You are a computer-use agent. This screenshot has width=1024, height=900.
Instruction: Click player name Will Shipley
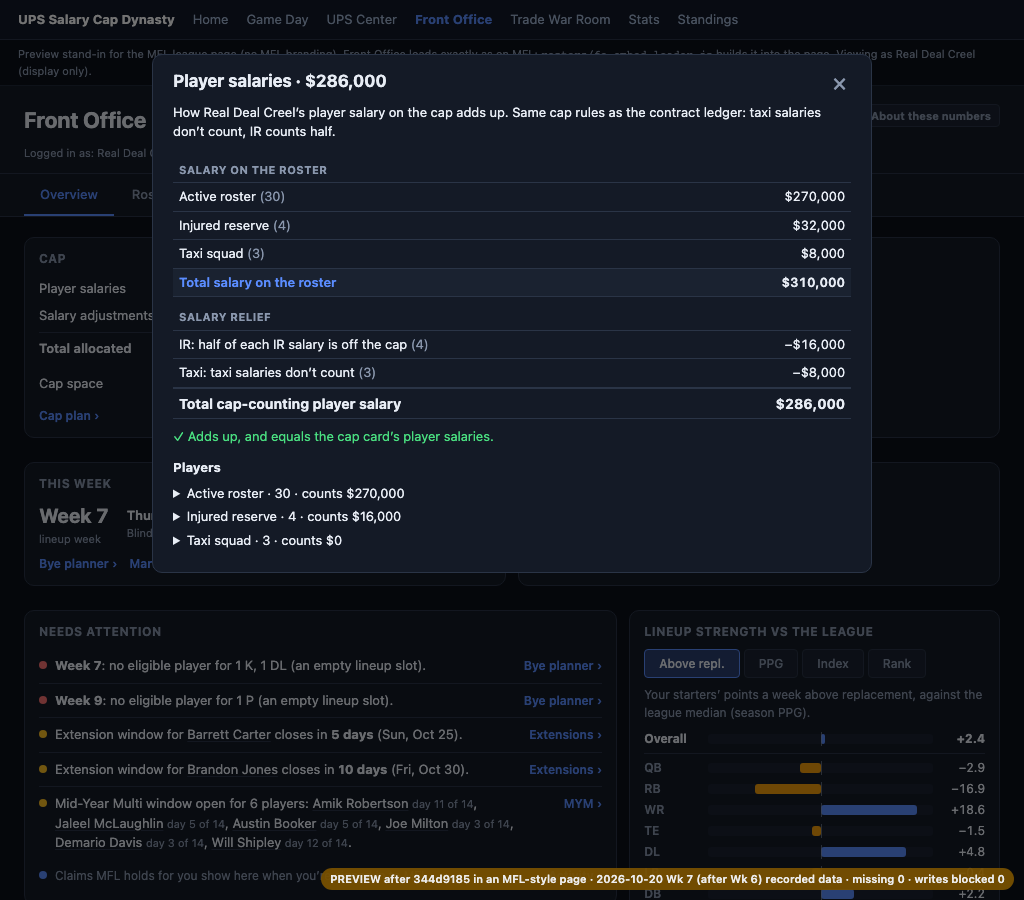(246, 843)
